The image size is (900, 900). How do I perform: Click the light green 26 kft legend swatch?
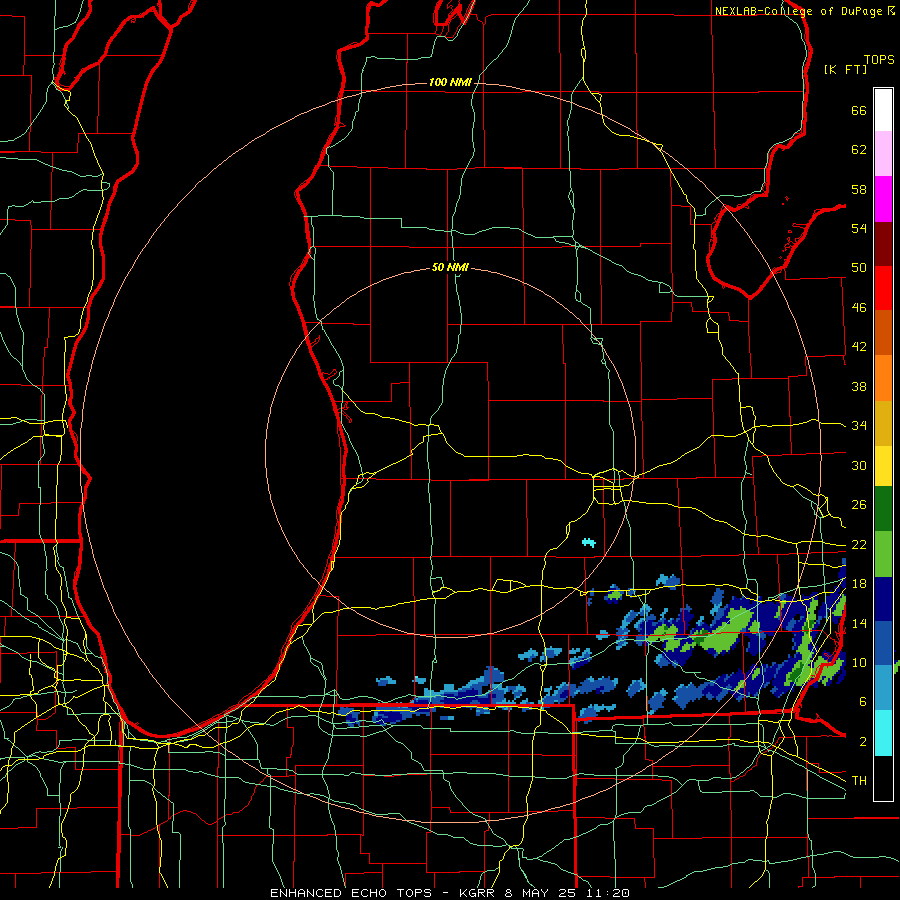click(x=883, y=554)
